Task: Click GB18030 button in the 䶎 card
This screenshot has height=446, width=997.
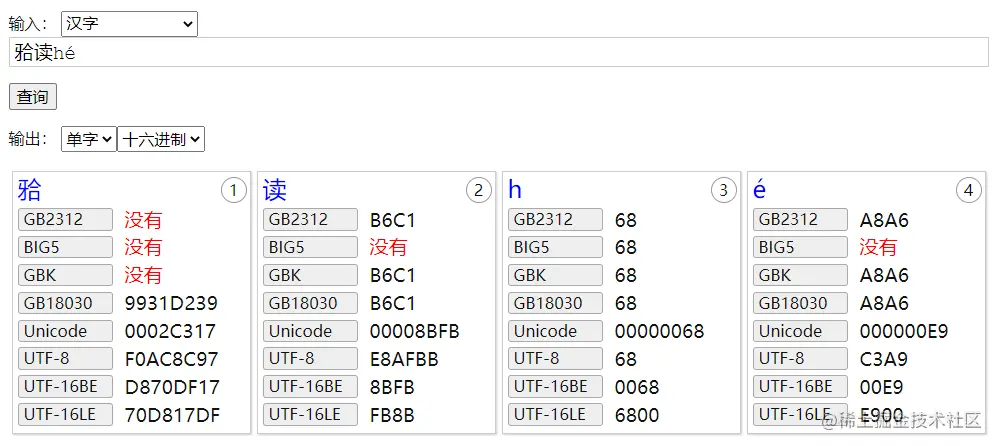Action: coord(65,303)
